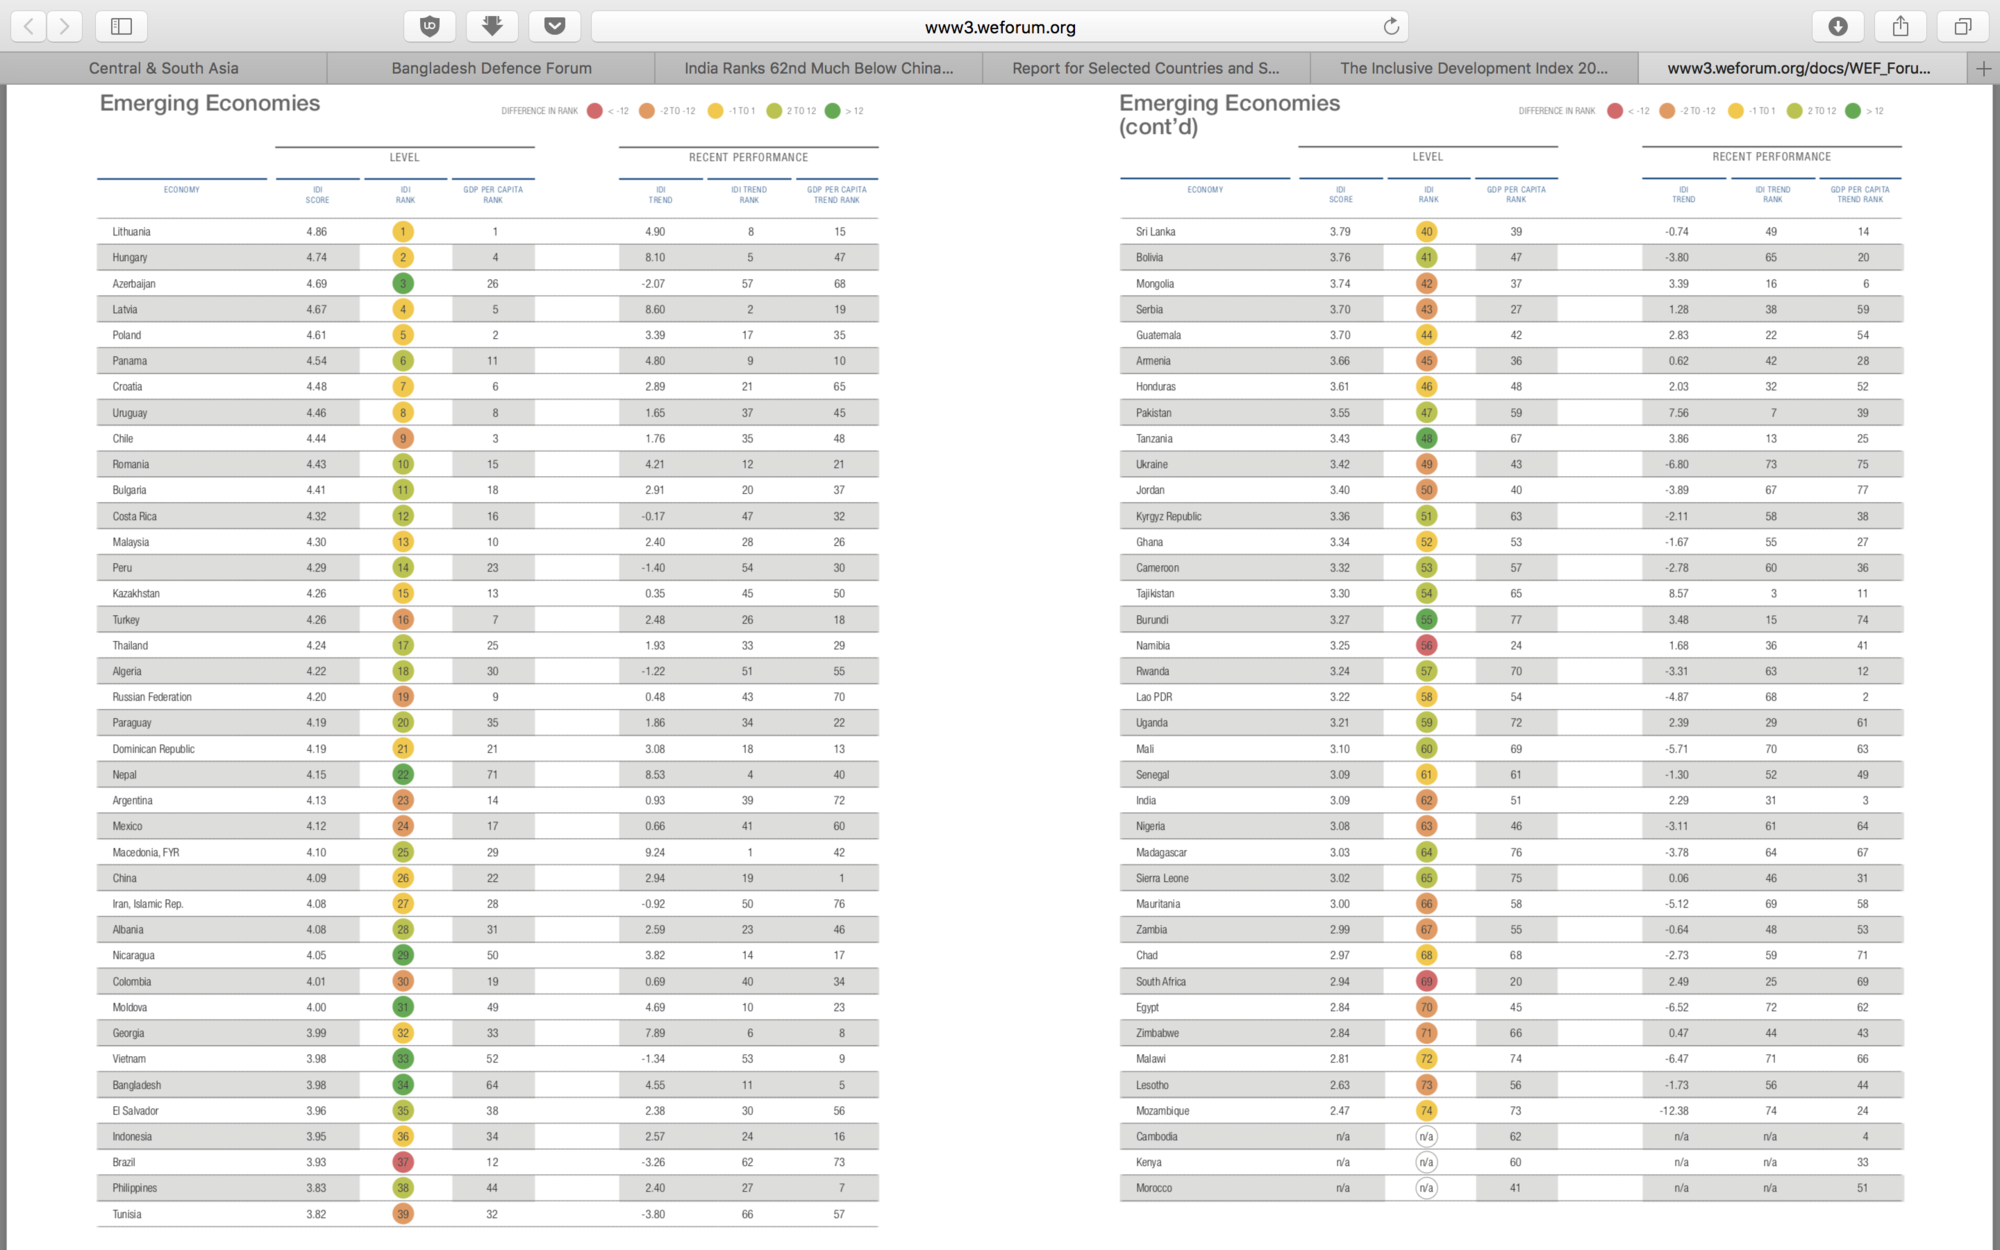2000x1250 pixels.
Task: Click the Pakistan economy name
Action: pos(1153,412)
